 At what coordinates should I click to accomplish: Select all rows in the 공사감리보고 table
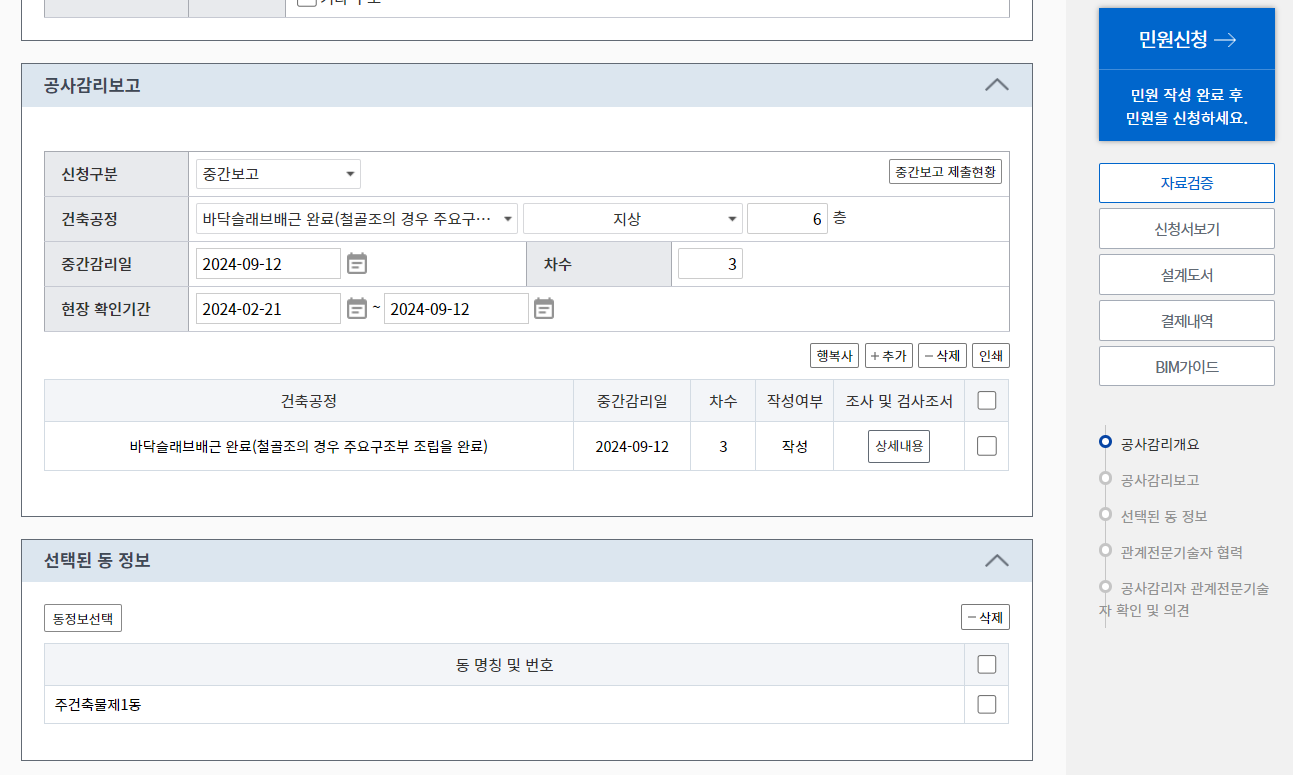pos(986,400)
